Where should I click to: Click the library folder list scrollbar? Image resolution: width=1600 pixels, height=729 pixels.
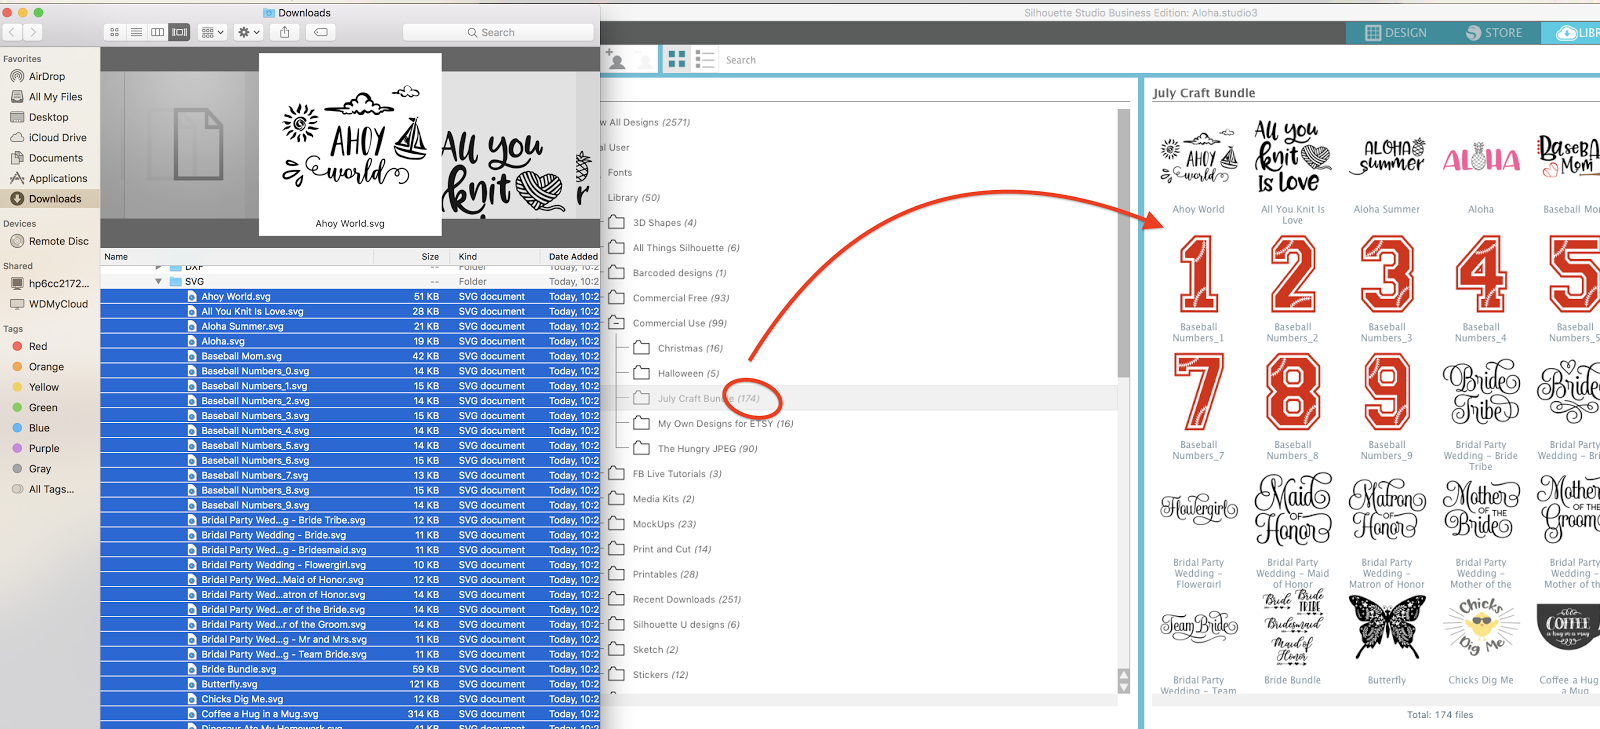tap(1124, 243)
